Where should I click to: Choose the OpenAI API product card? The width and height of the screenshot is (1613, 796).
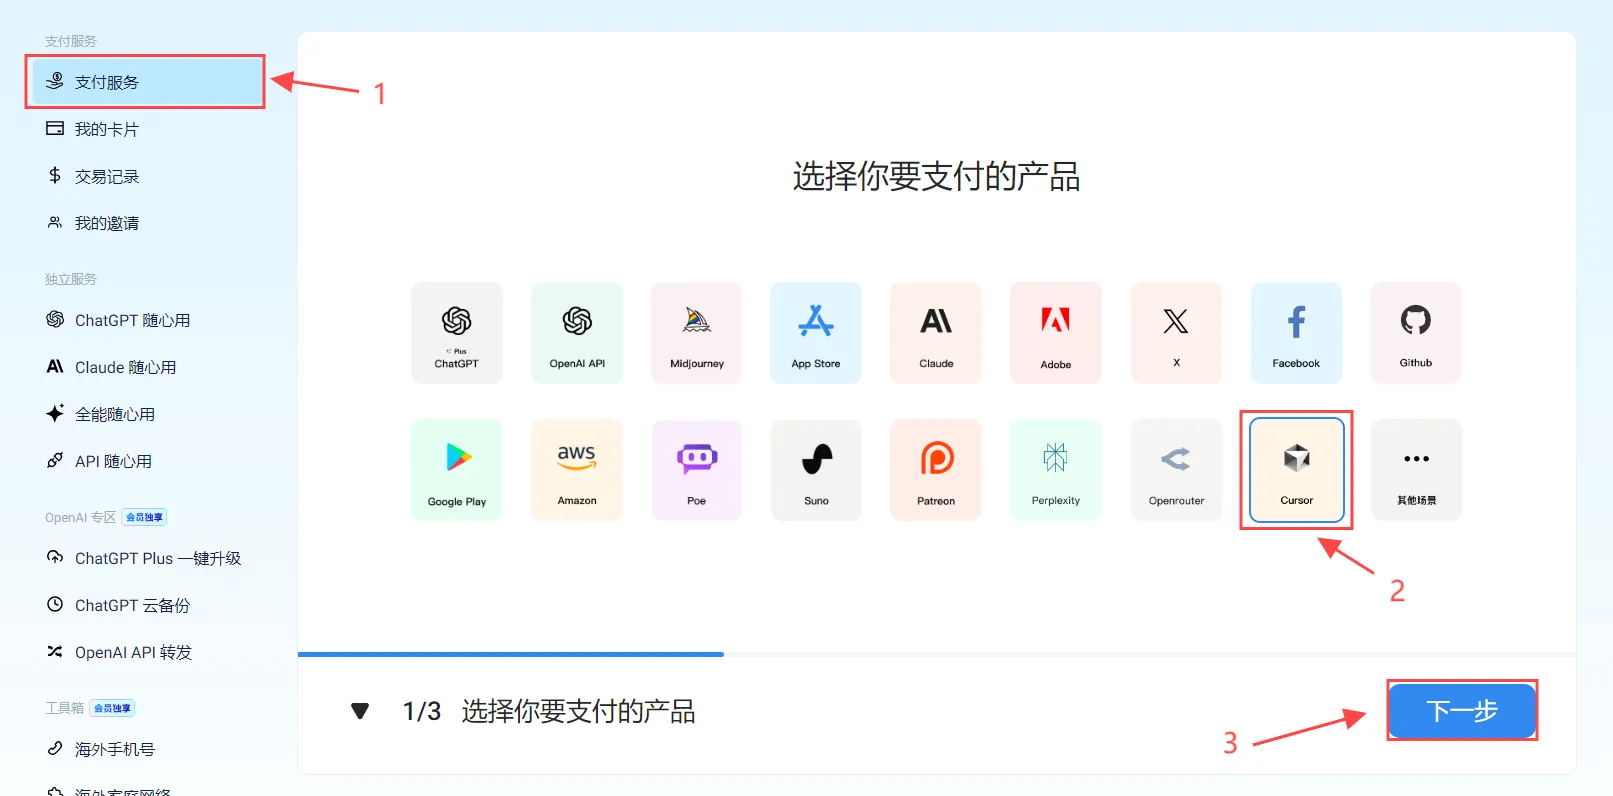(x=577, y=333)
